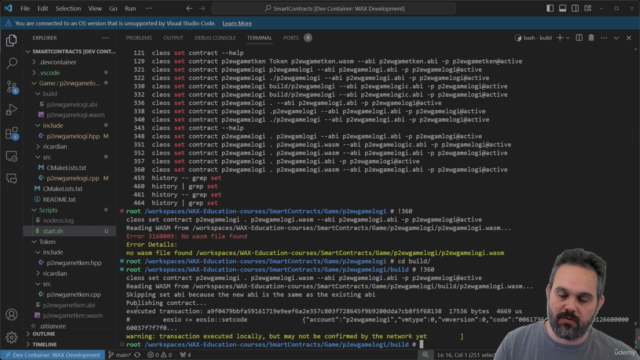
Task: Split the terminal
Action: pyautogui.click(x=579, y=38)
